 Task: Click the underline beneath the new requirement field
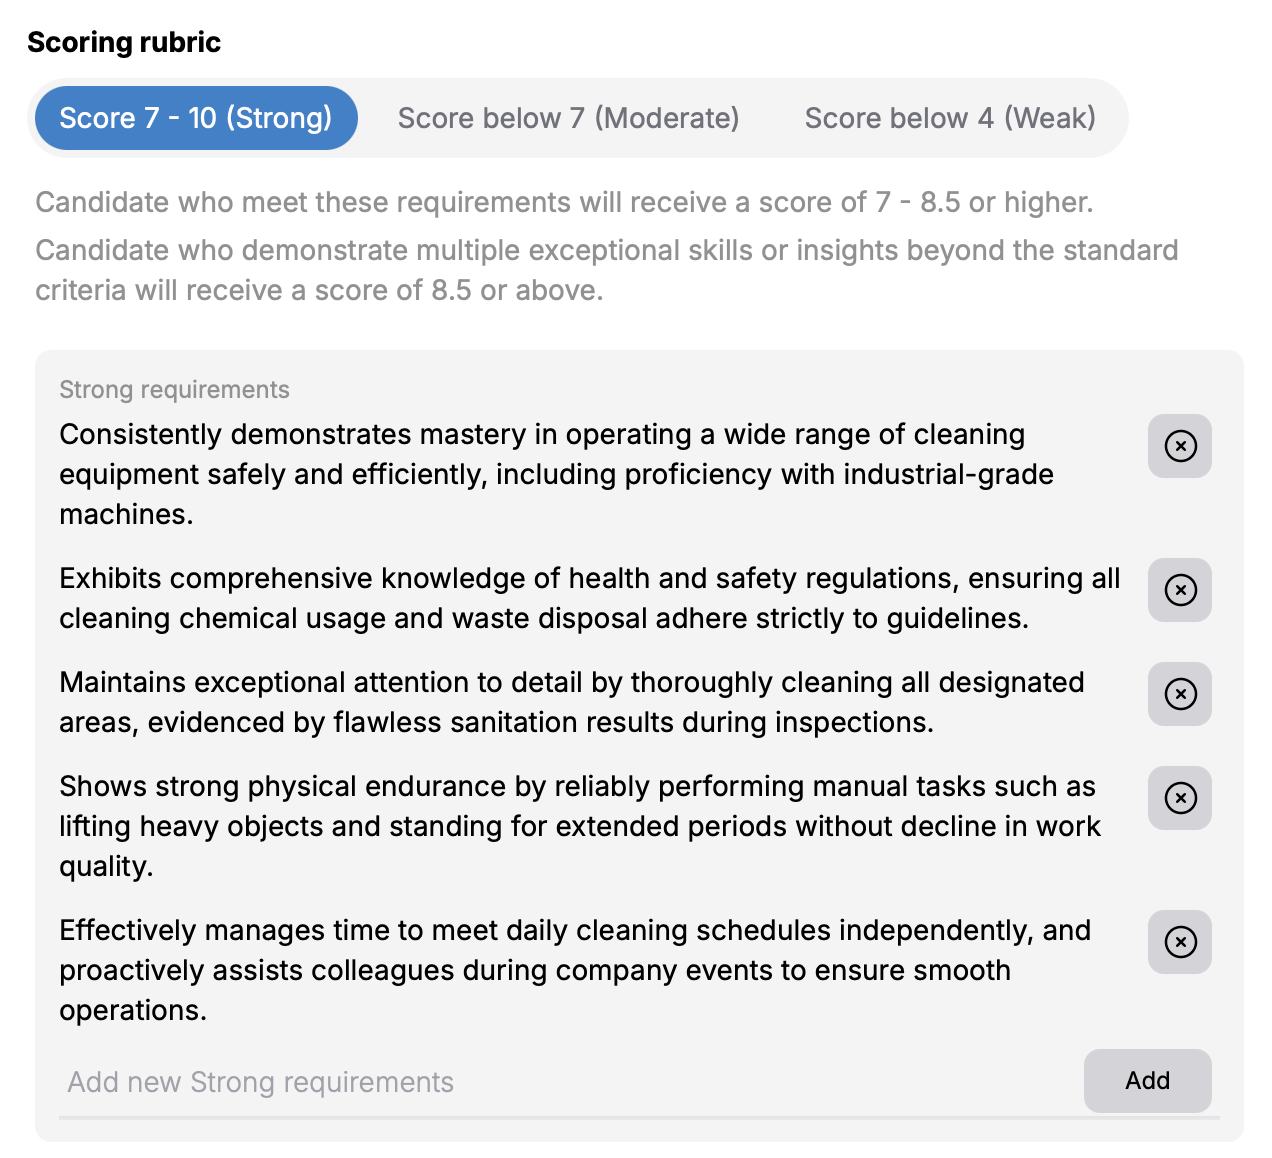[x=639, y=1117]
